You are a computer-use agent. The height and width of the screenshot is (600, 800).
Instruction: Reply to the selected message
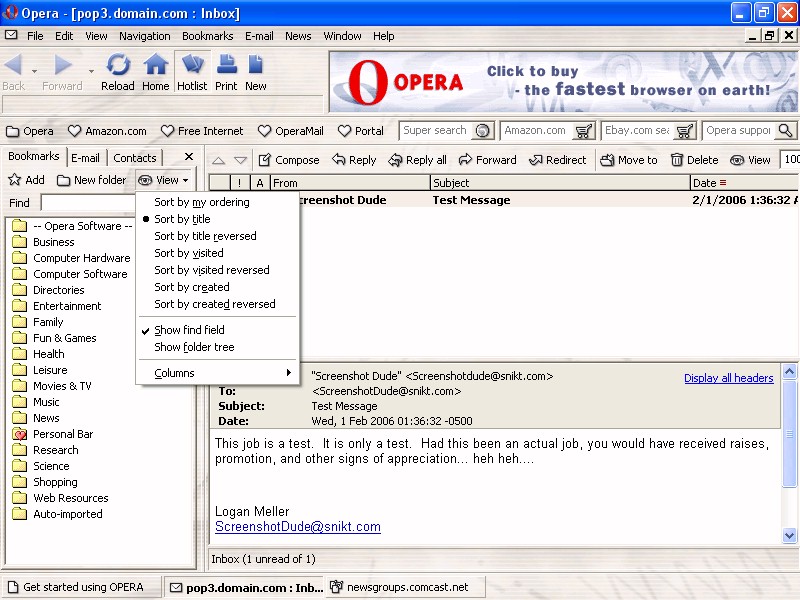(354, 160)
